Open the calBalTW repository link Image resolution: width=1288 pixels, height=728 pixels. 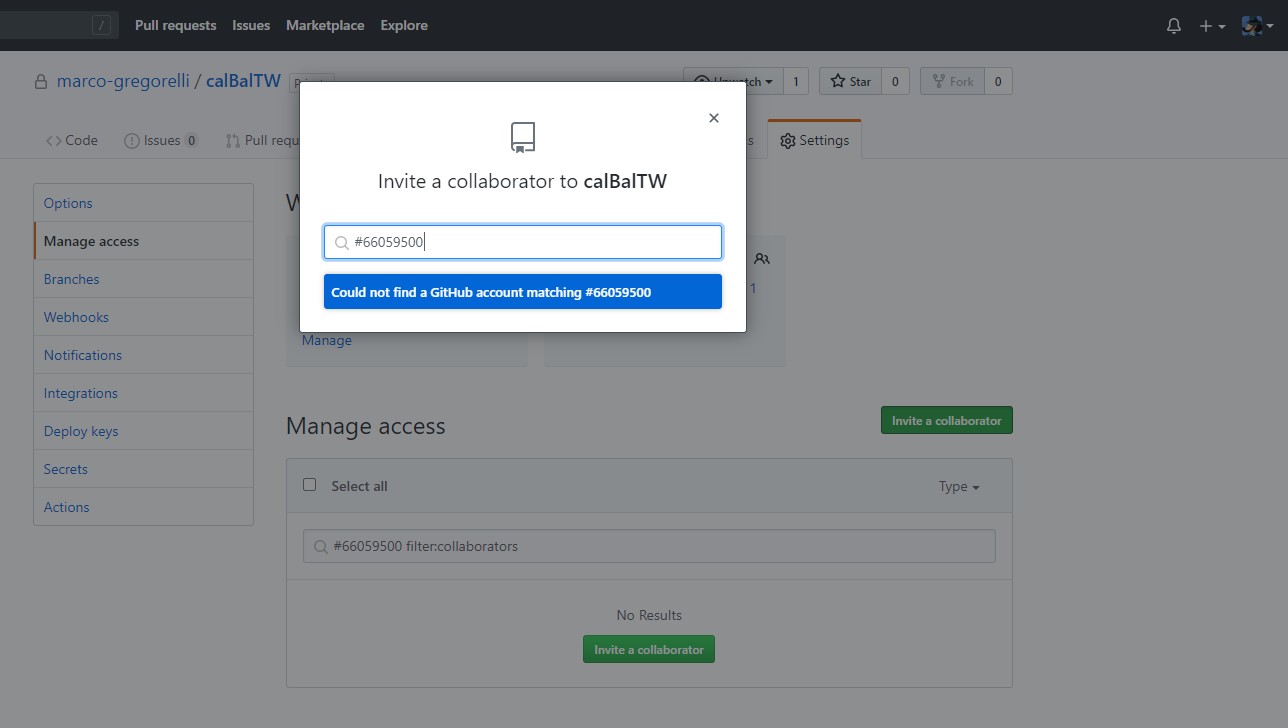click(x=243, y=81)
